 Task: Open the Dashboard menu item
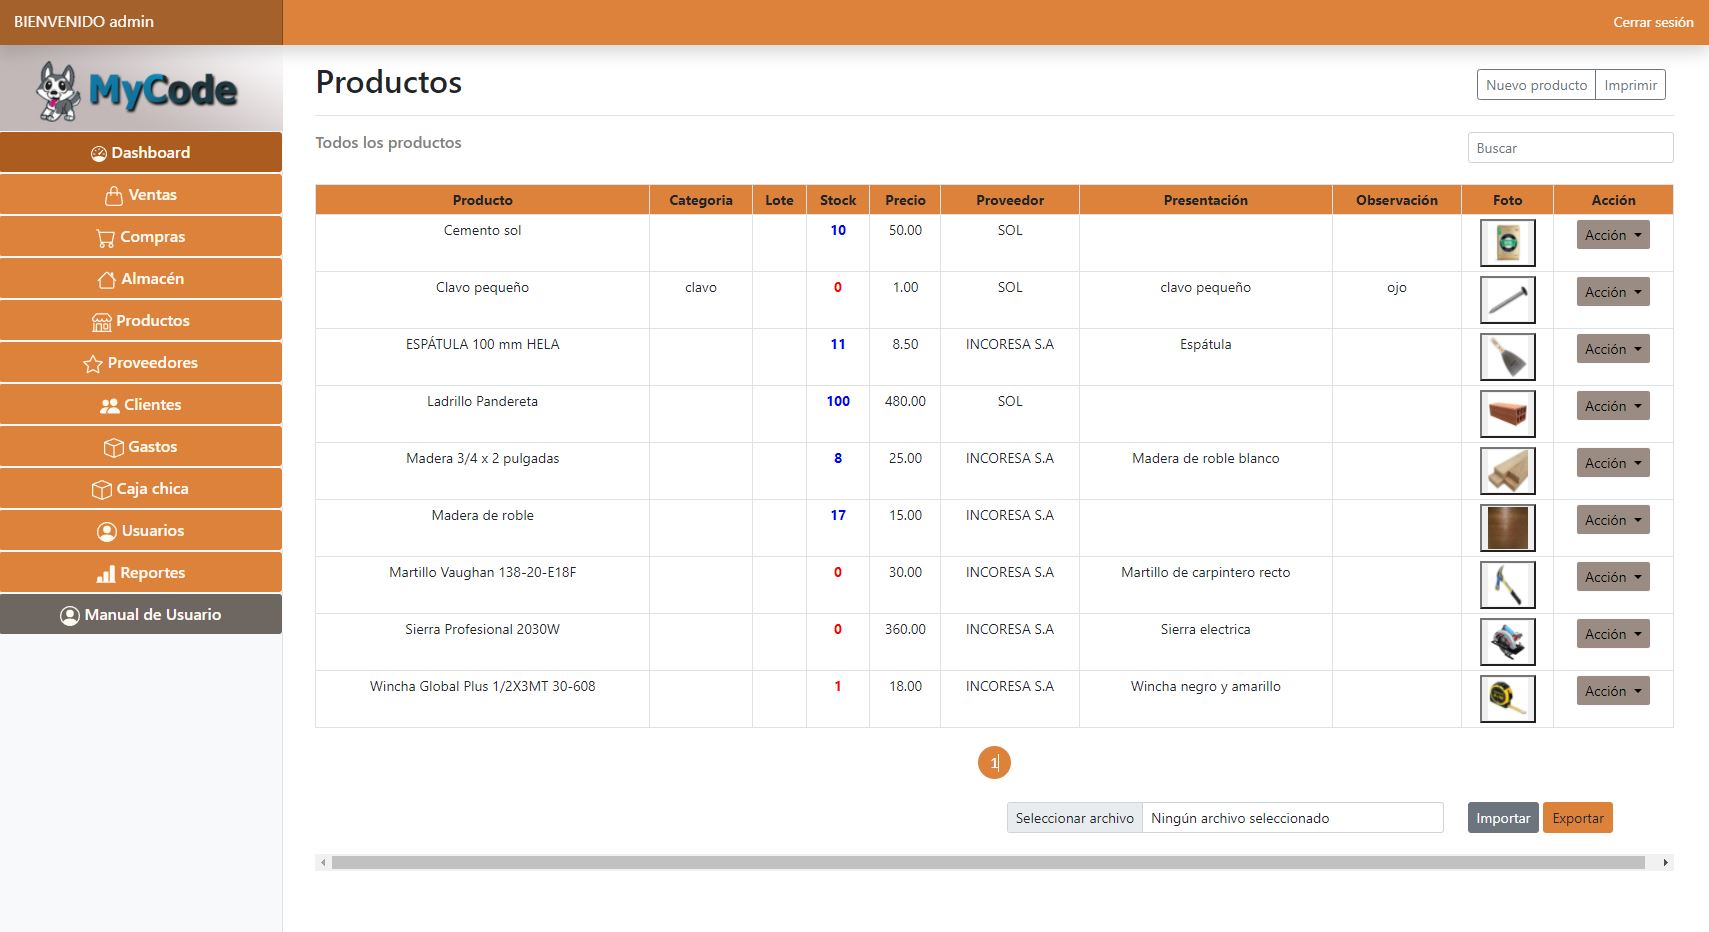(141, 153)
